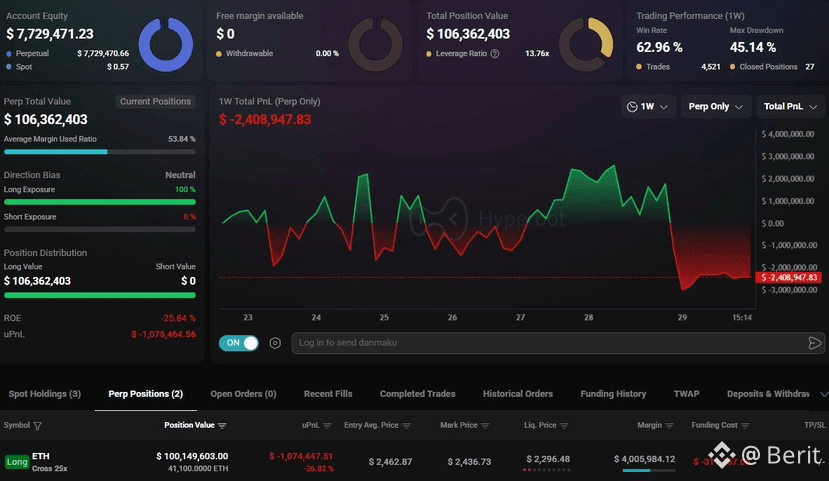
Task: Click the ETH position value $ 100,149,603.00
Action: point(192,456)
